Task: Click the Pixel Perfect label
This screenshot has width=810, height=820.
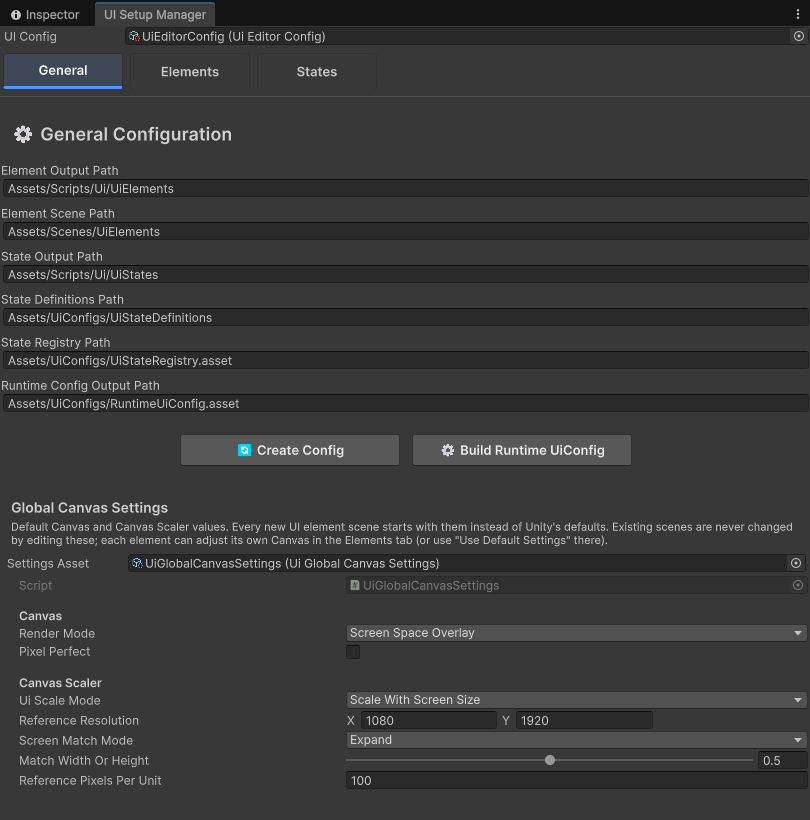Action: pyautogui.click(x=54, y=652)
